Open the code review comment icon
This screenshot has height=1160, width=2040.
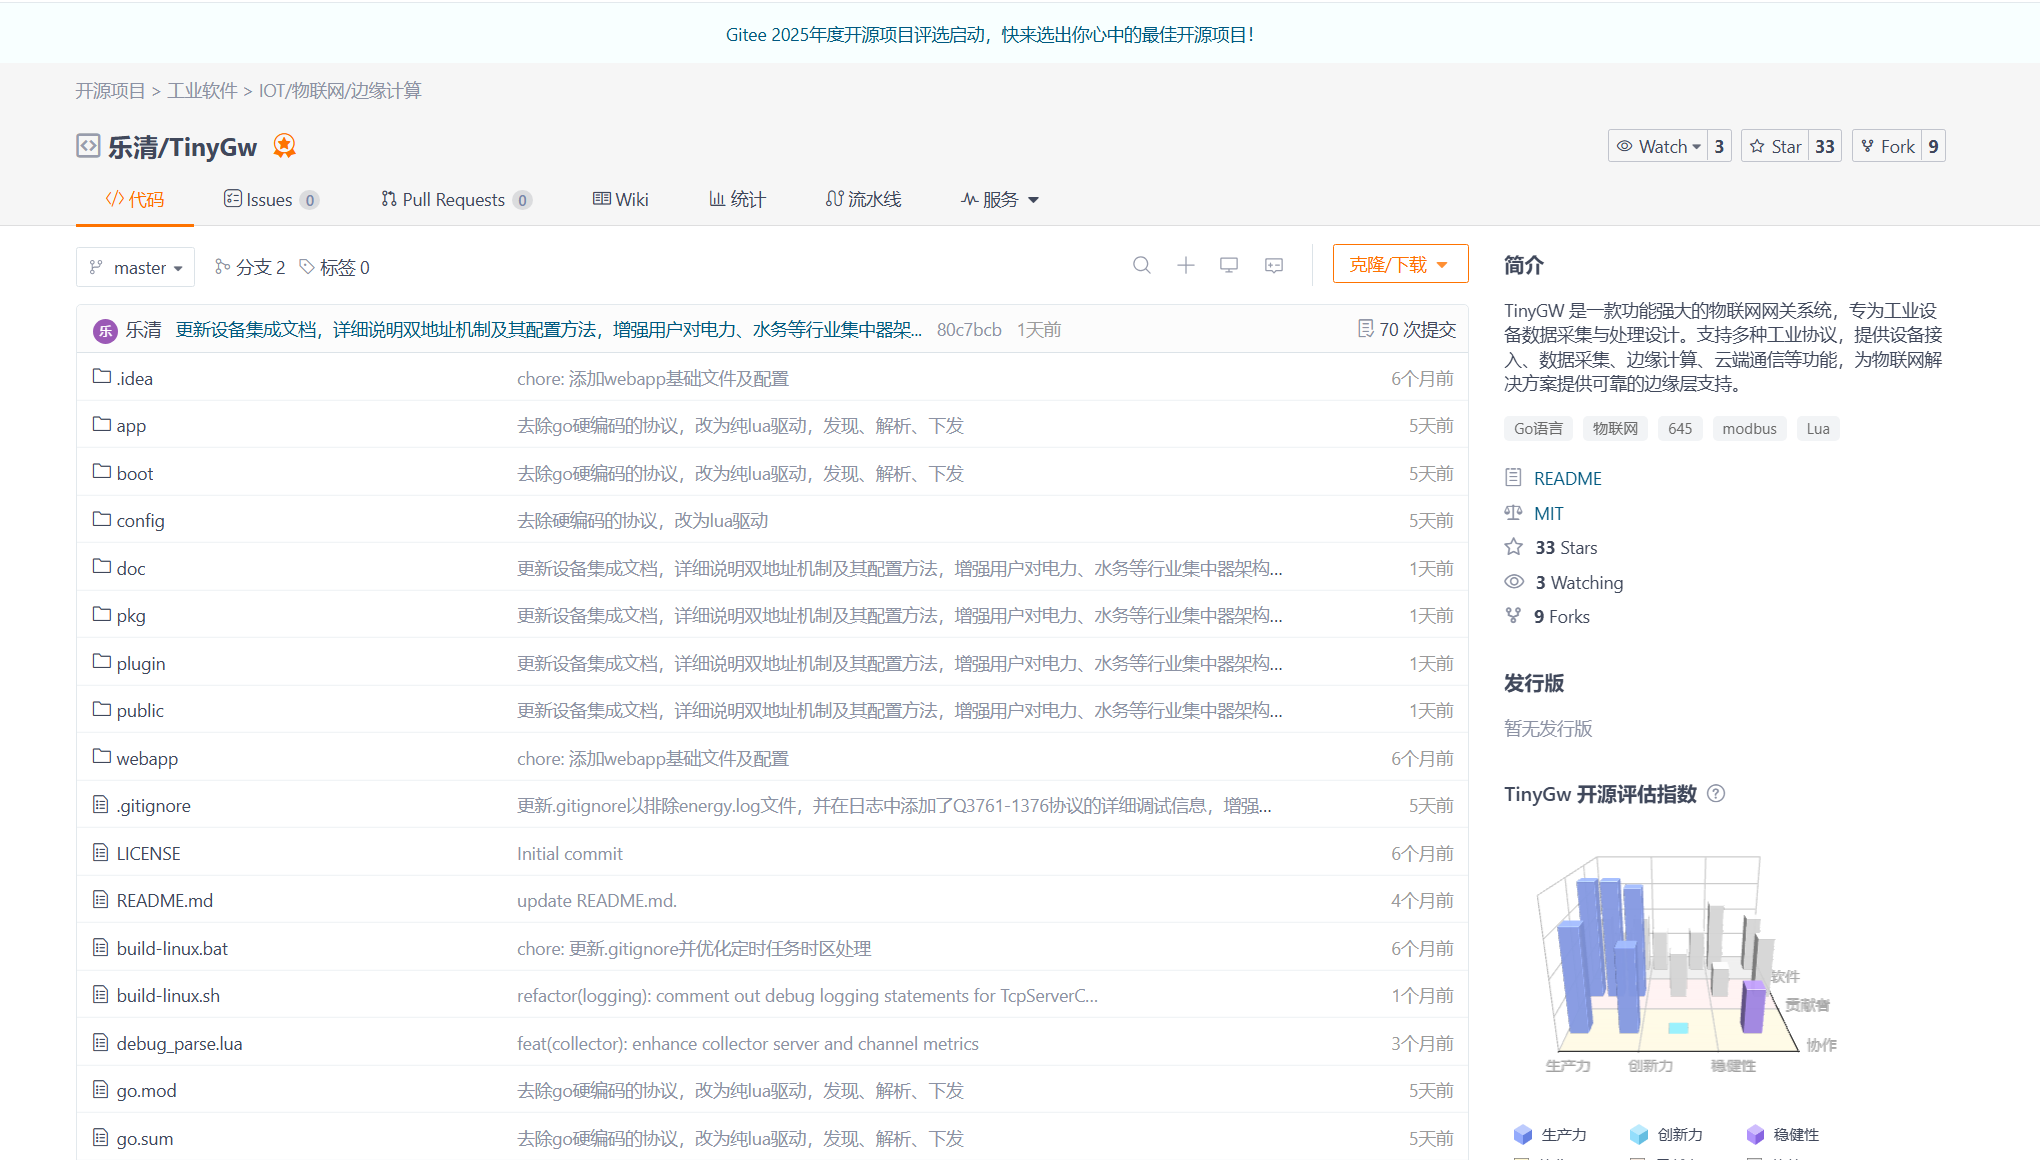point(1273,265)
